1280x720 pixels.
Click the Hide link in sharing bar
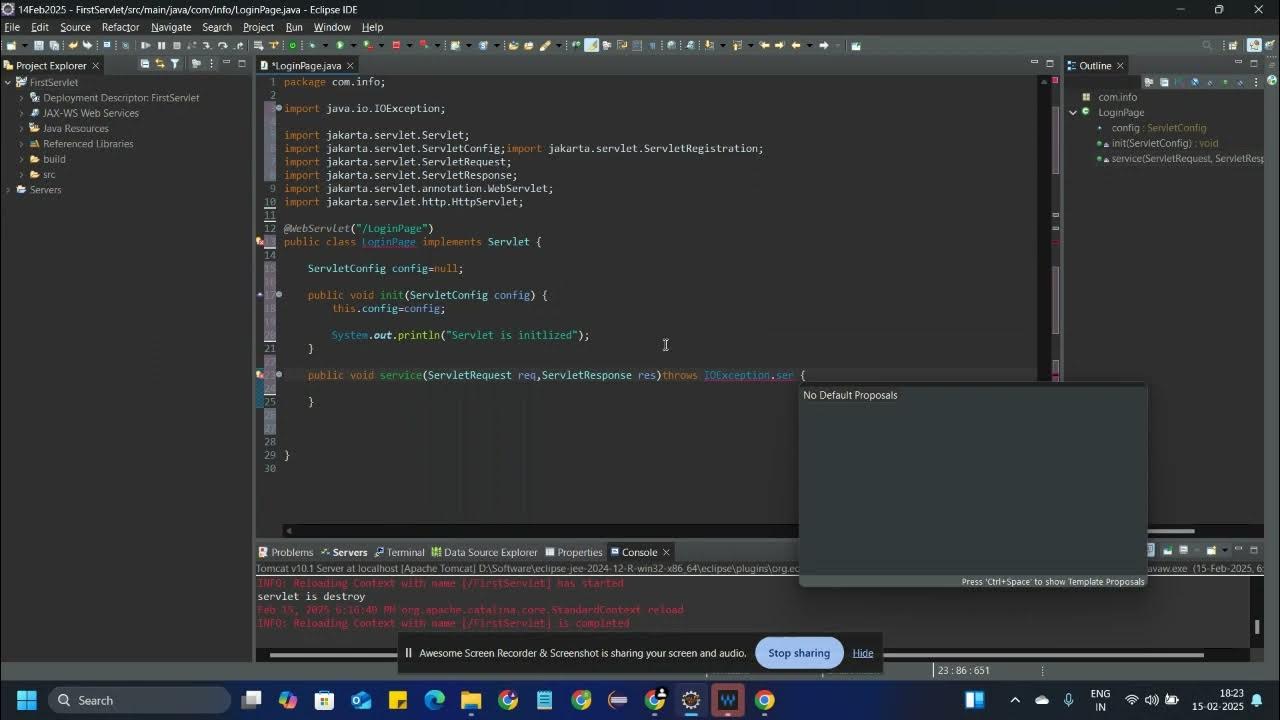tap(863, 653)
